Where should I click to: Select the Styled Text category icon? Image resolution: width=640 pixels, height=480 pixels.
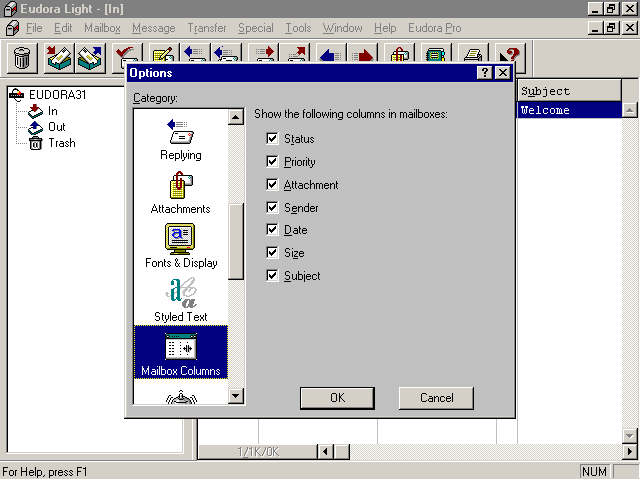pos(181,300)
